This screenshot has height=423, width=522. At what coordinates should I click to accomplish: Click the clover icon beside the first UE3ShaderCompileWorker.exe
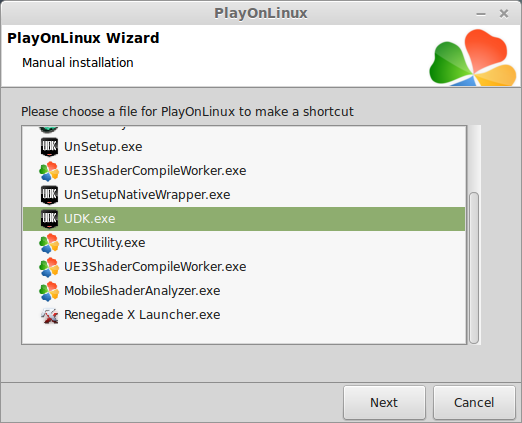click(49, 171)
